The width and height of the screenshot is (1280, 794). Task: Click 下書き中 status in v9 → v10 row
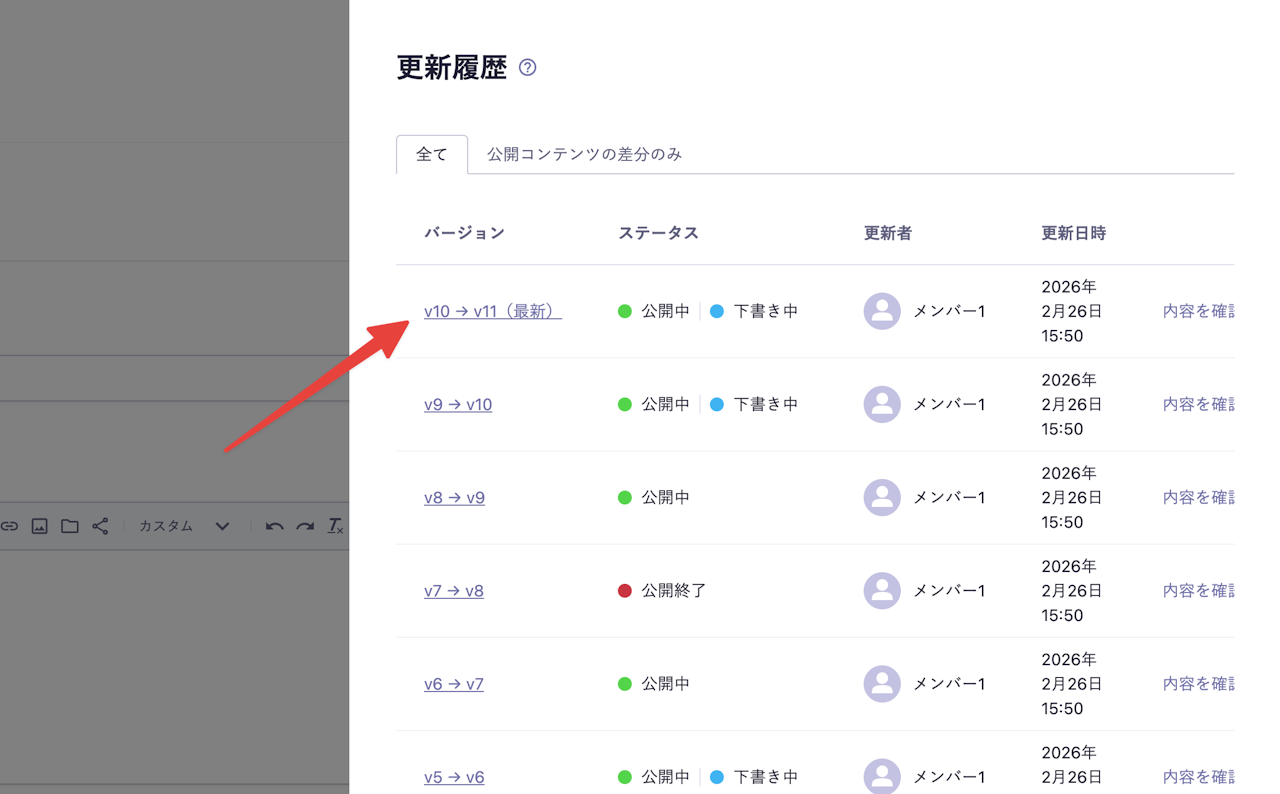coord(754,404)
